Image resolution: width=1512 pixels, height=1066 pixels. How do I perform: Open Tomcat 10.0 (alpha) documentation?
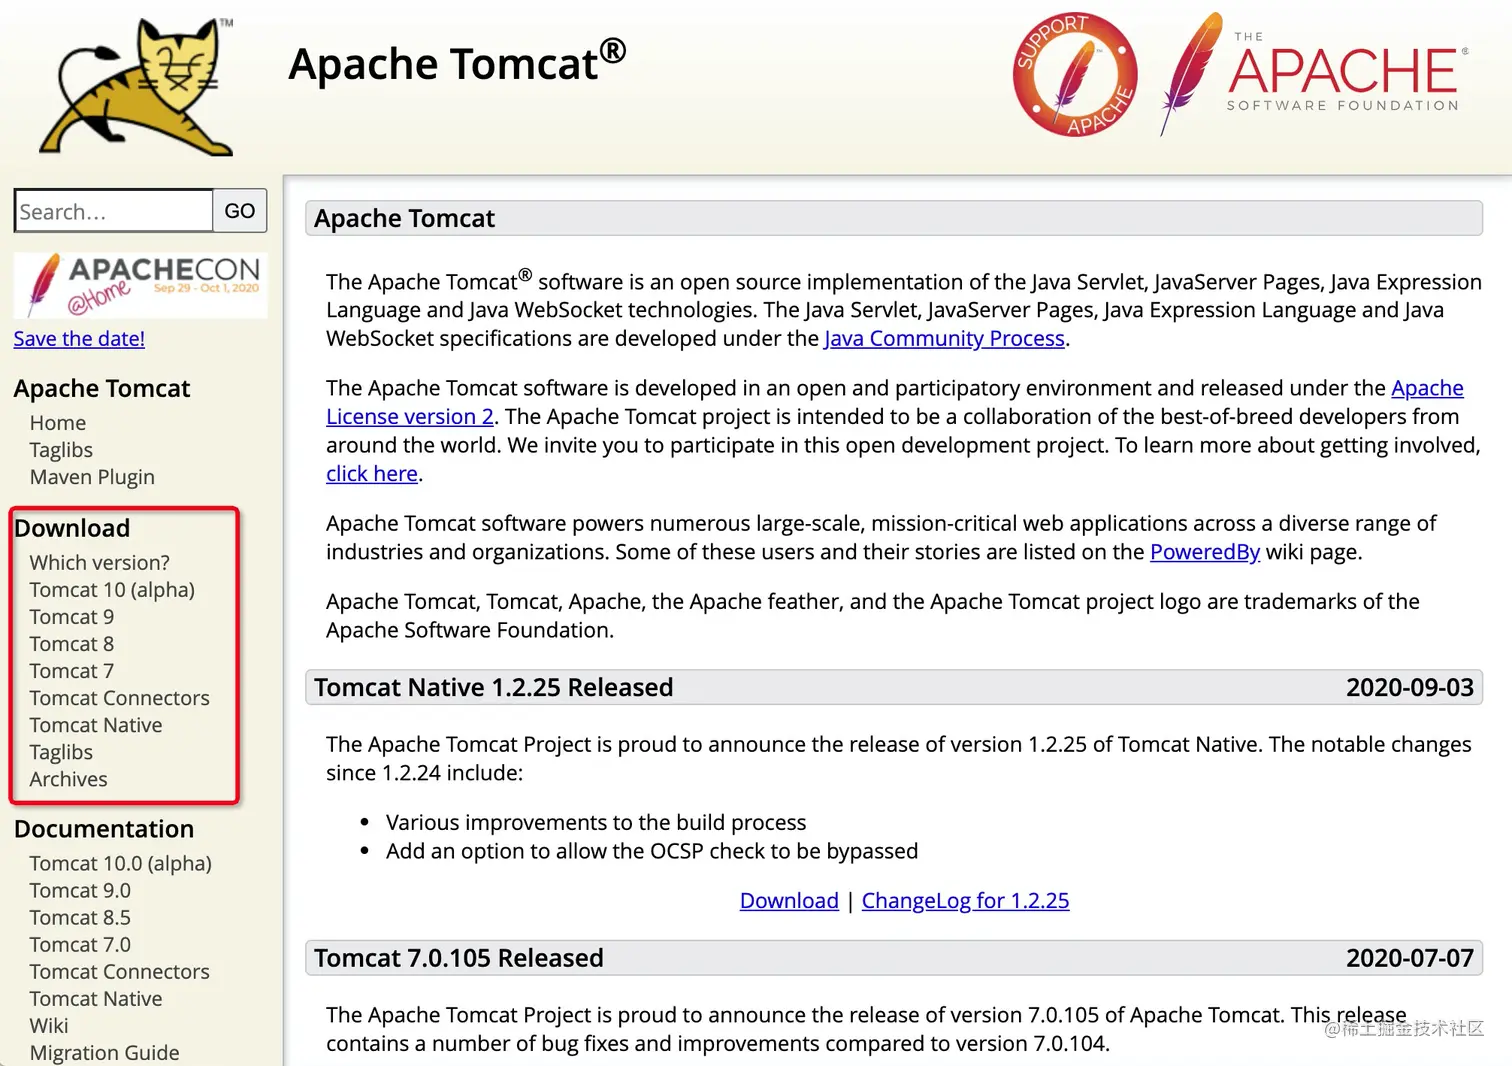point(121,863)
